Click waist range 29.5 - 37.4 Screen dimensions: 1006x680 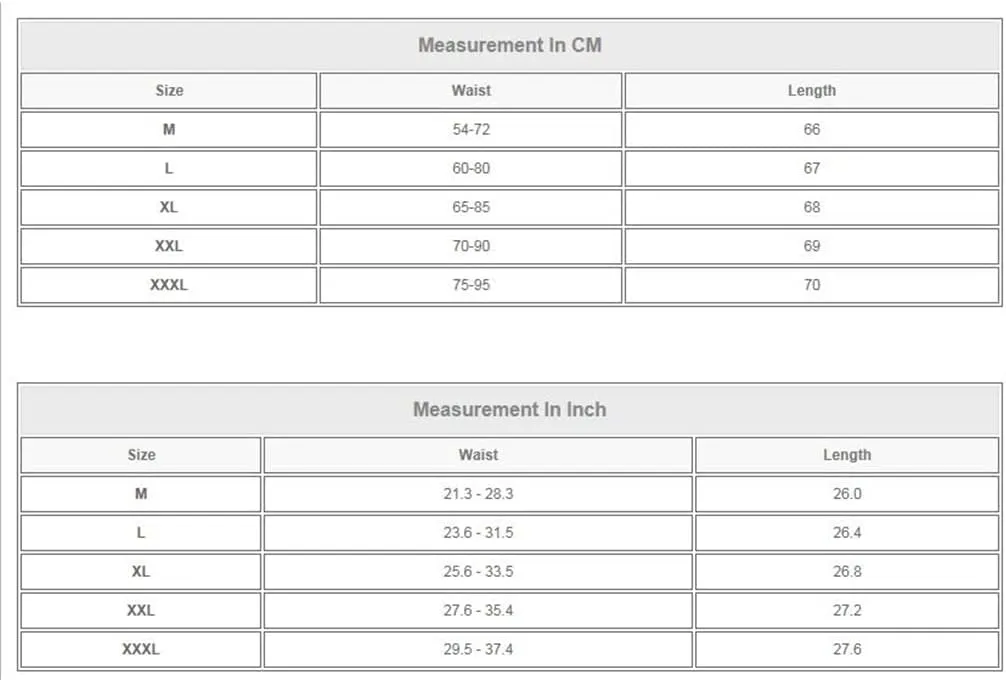coord(478,649)
